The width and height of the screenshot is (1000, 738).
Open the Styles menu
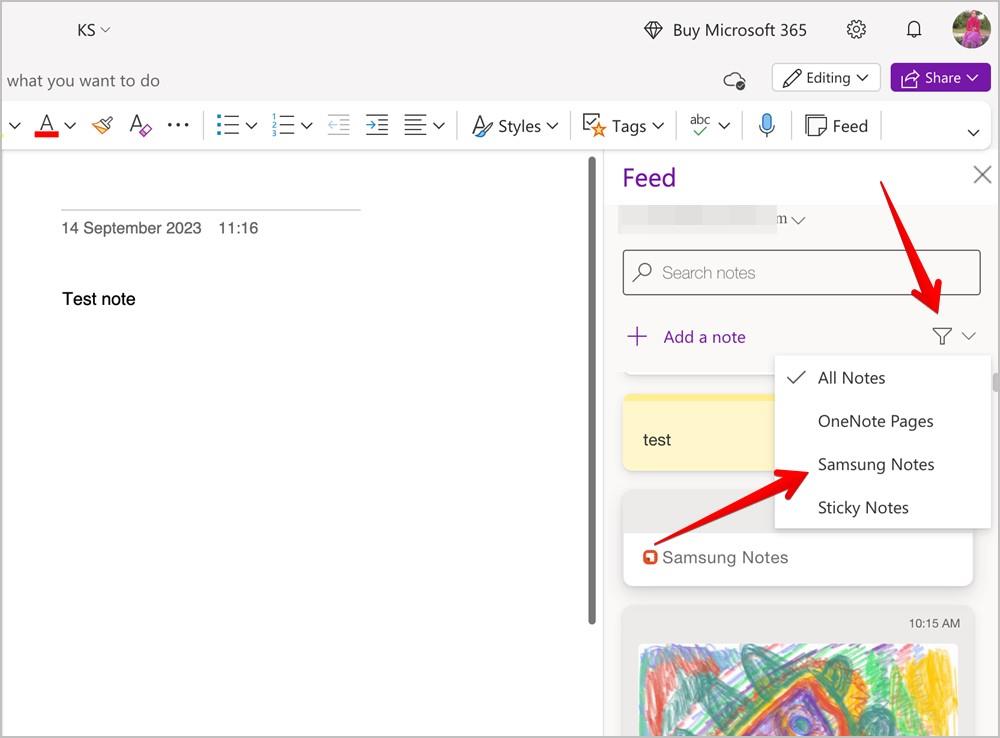pyautogui.click(x=515, y=126)
